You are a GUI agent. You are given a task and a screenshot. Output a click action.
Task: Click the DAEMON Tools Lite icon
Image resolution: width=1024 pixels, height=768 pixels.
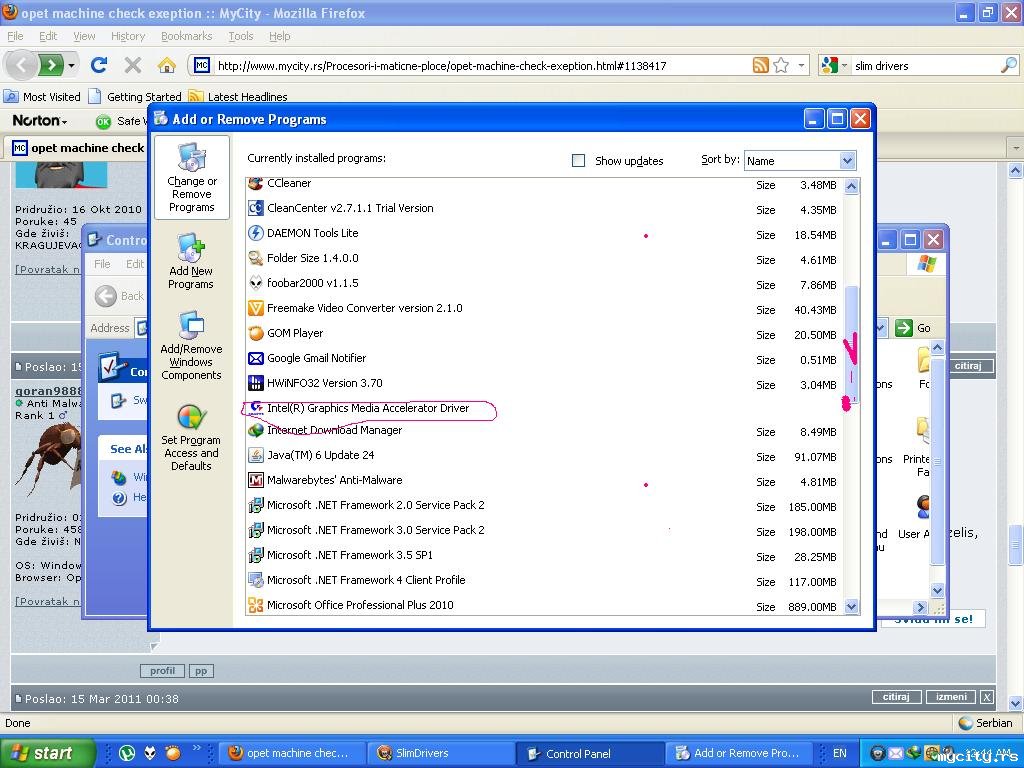click(256, 233)
